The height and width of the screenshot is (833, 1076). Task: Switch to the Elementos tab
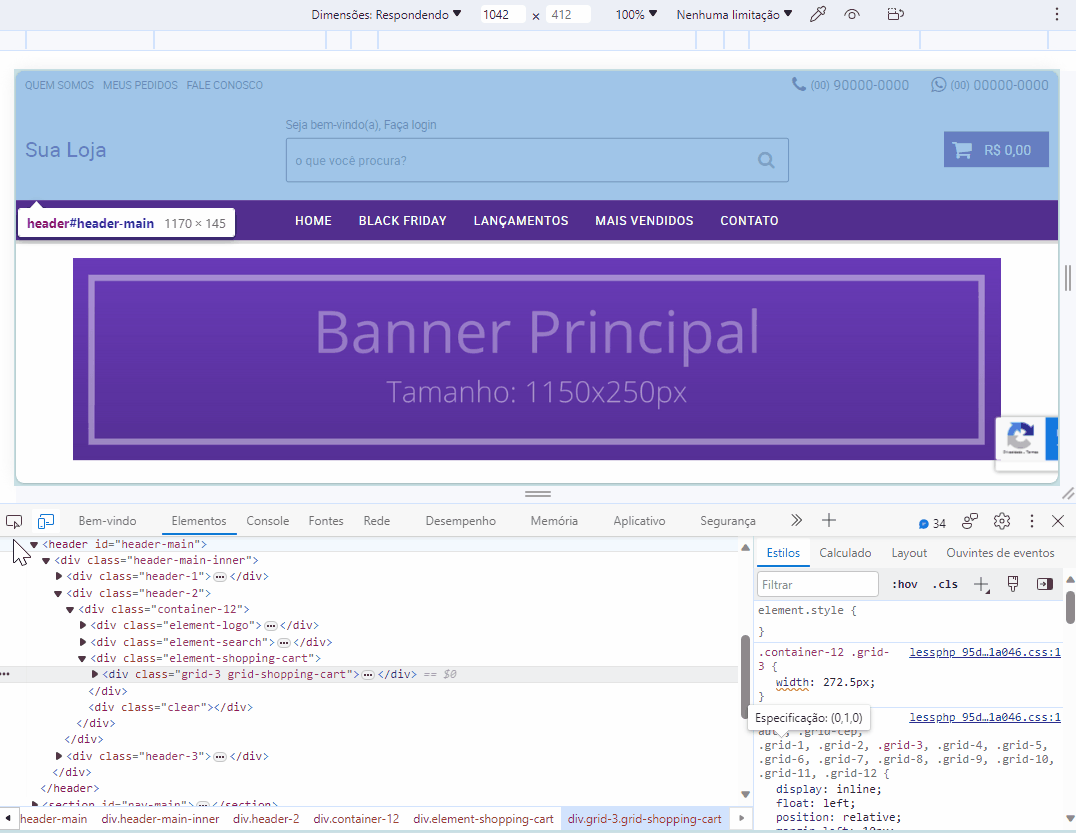pyautogui.click(x=198, y=521)
